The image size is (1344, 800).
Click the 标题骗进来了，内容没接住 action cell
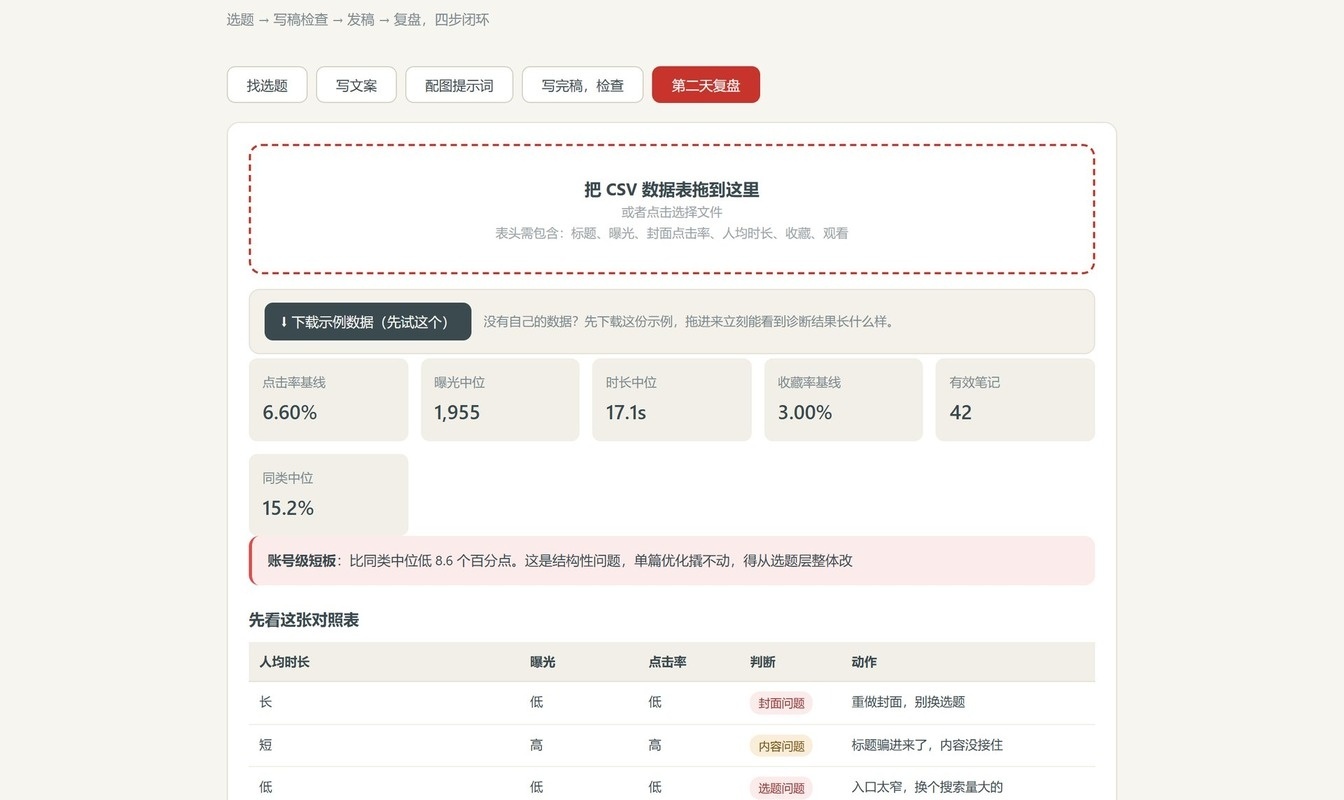coord(927,745)
